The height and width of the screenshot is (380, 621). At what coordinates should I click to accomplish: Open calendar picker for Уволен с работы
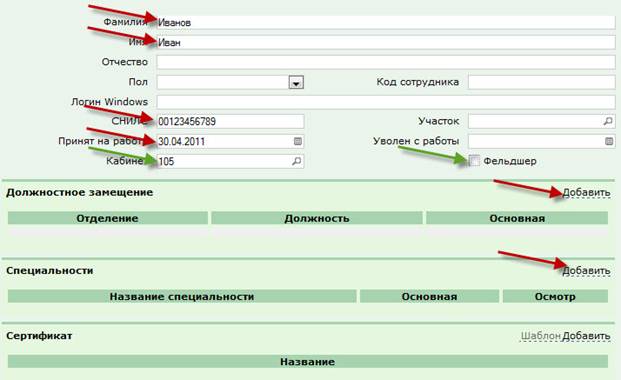click(609, 141)
